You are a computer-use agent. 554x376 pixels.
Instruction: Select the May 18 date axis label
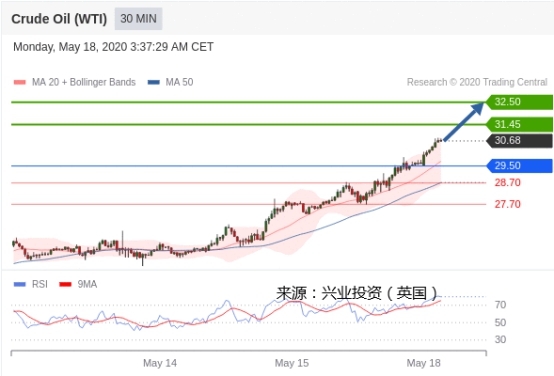pyautogui.click(x=424, y=363)
